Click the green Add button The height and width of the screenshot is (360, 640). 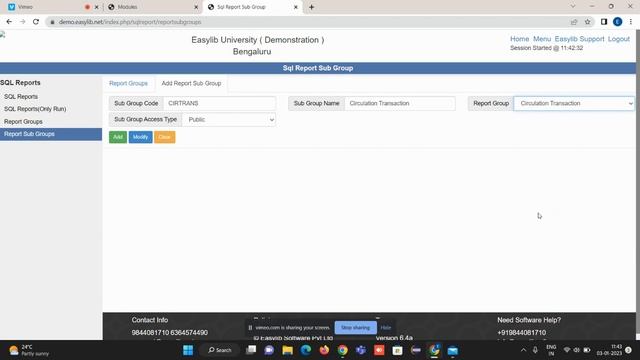click(118, 137)
